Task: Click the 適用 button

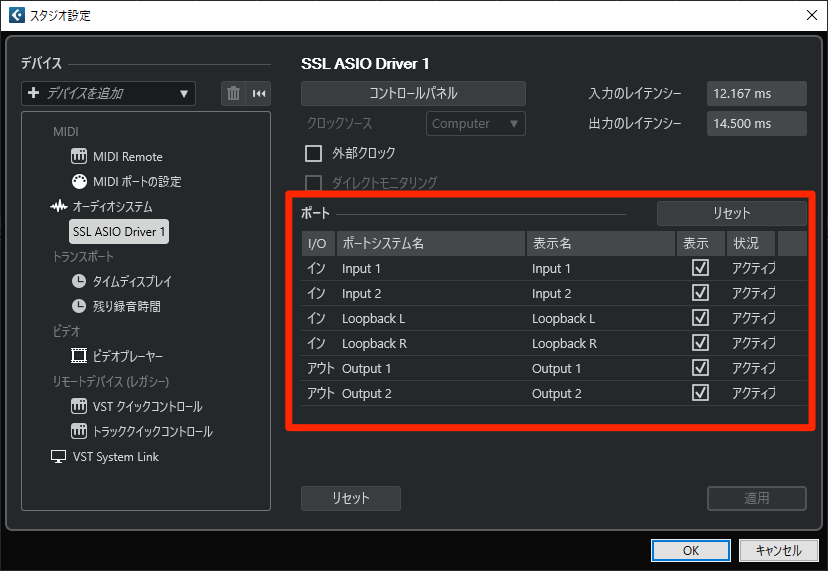Action: pos(757,498)
